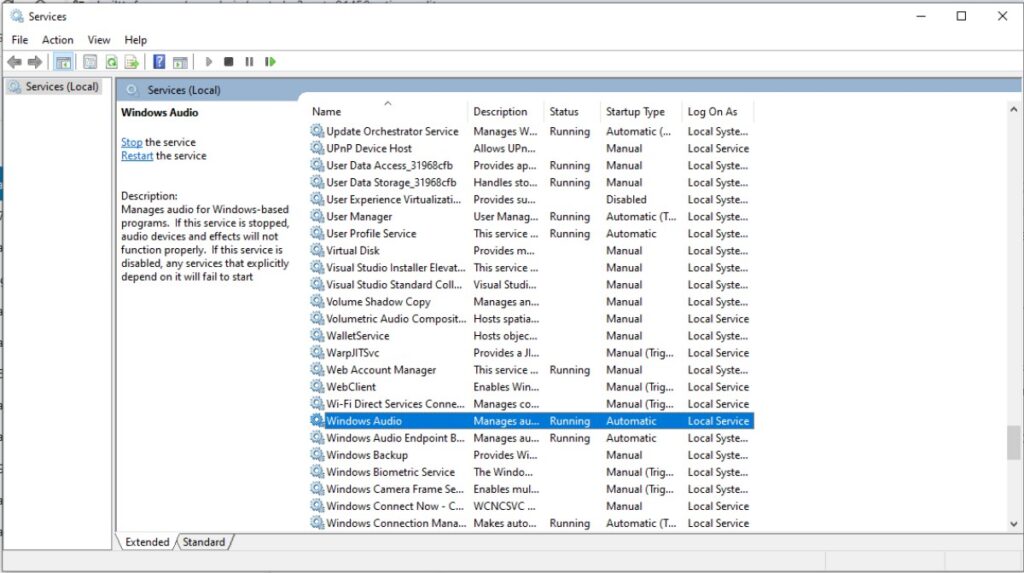Click the gear icon for WalletService
Viewport: 1024px width, 573px height.
(317, 336)
